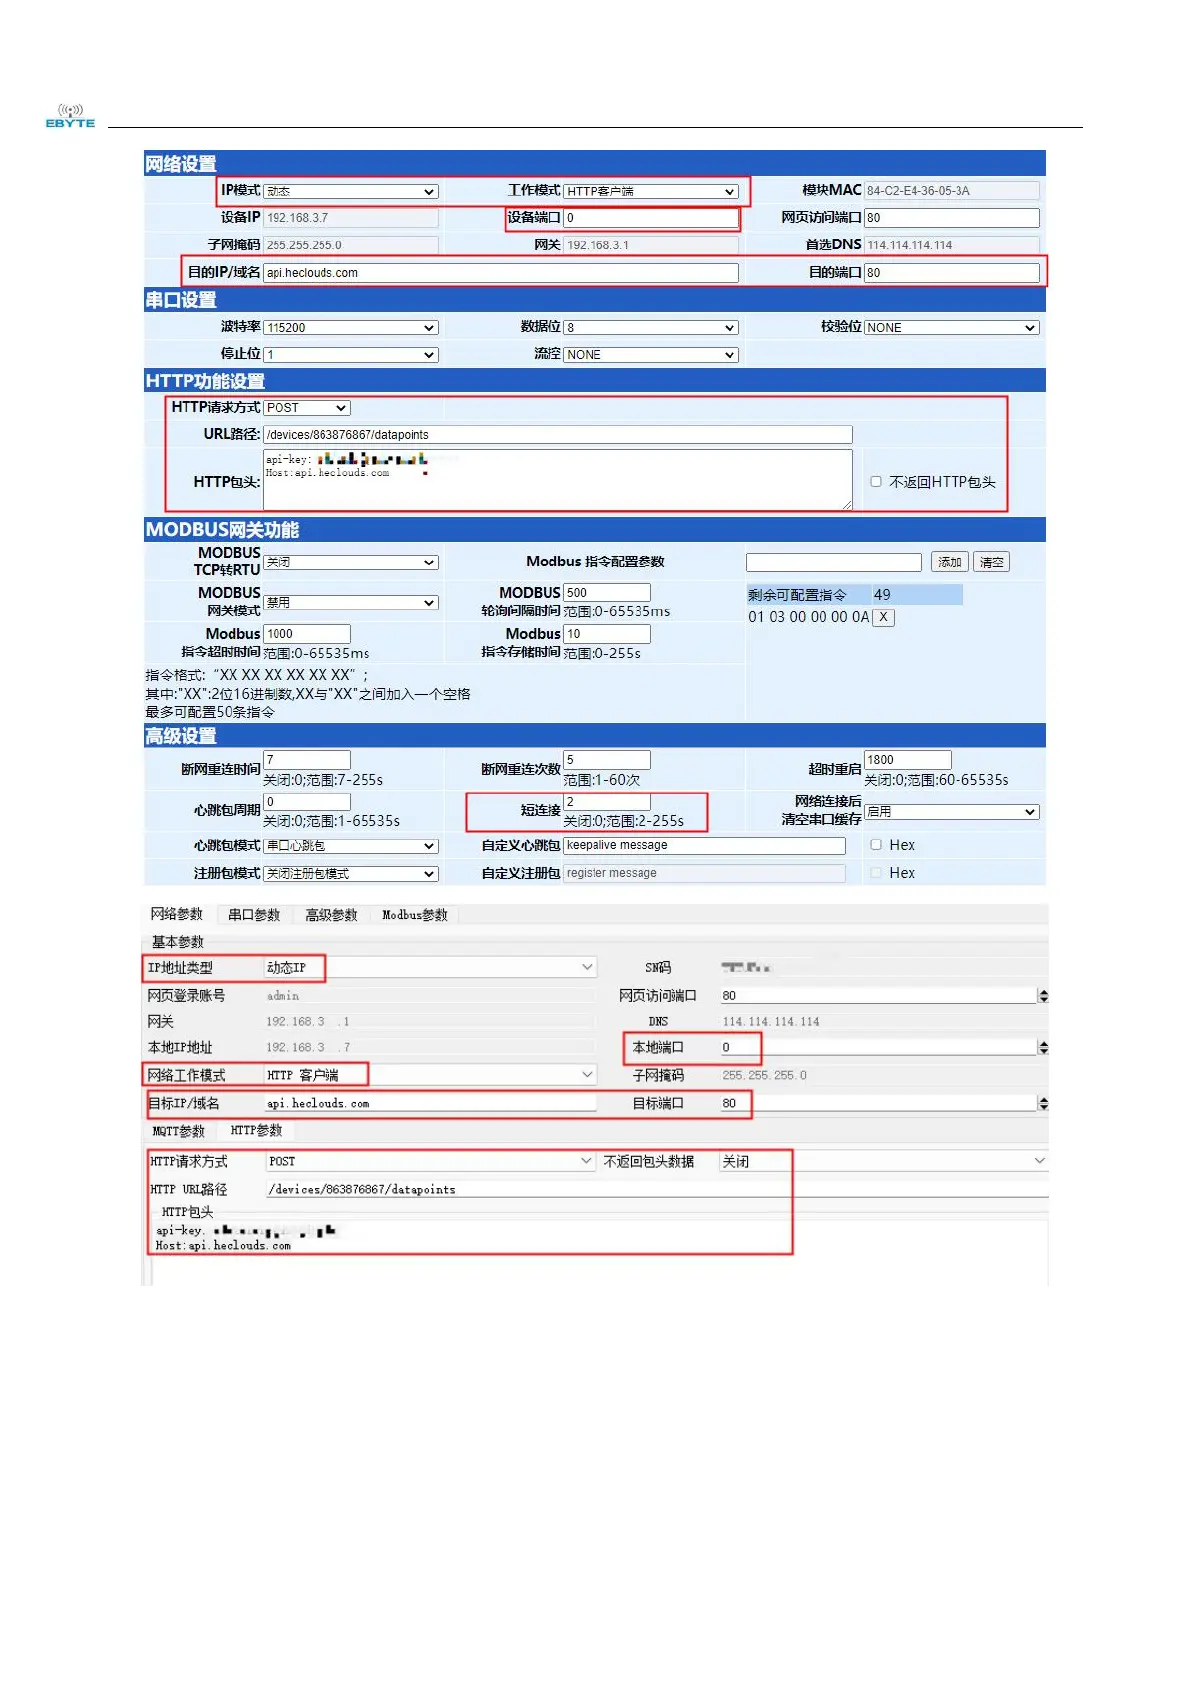Open the lower HTTP请求方式 POST dropdown
Viewport: 1191px width, 1684px height.
(430, 1161)
